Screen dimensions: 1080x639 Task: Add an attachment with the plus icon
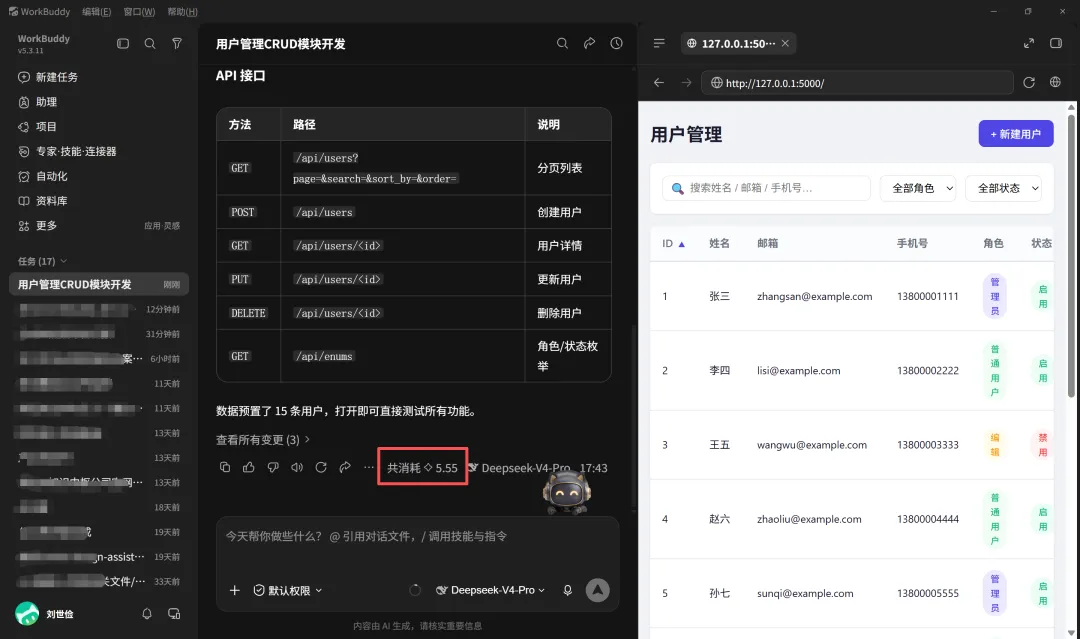pyautogui.click(x=235, y=590)
